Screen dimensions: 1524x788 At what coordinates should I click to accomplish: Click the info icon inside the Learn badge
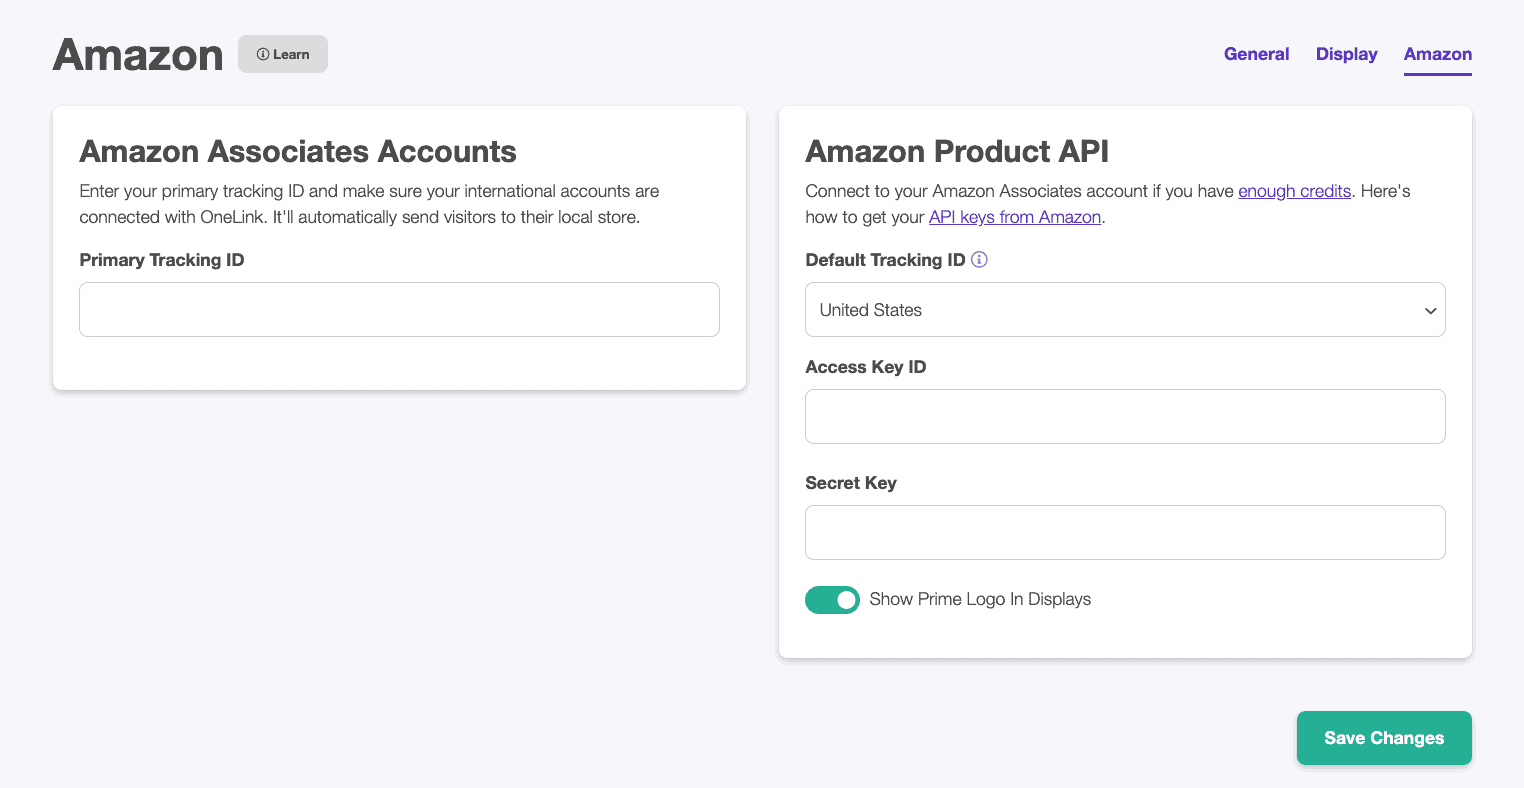(x=262, y=54)
